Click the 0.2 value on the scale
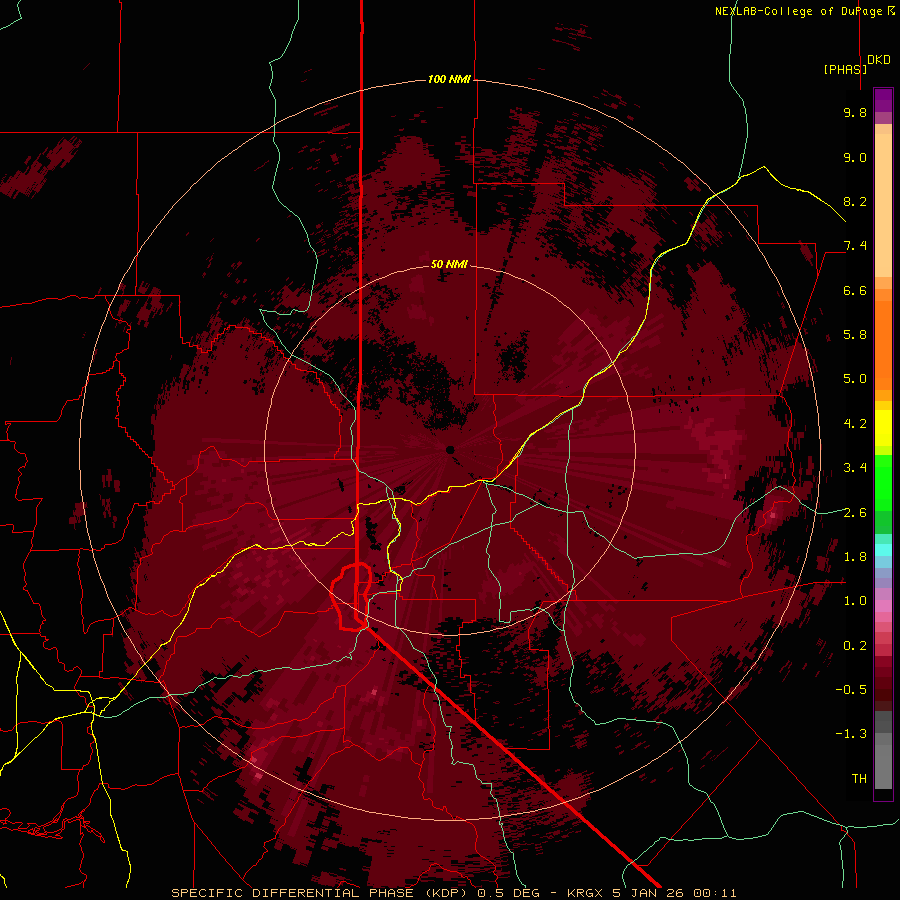The height and width of the screenshot is (900, 900). coord(855,646)
